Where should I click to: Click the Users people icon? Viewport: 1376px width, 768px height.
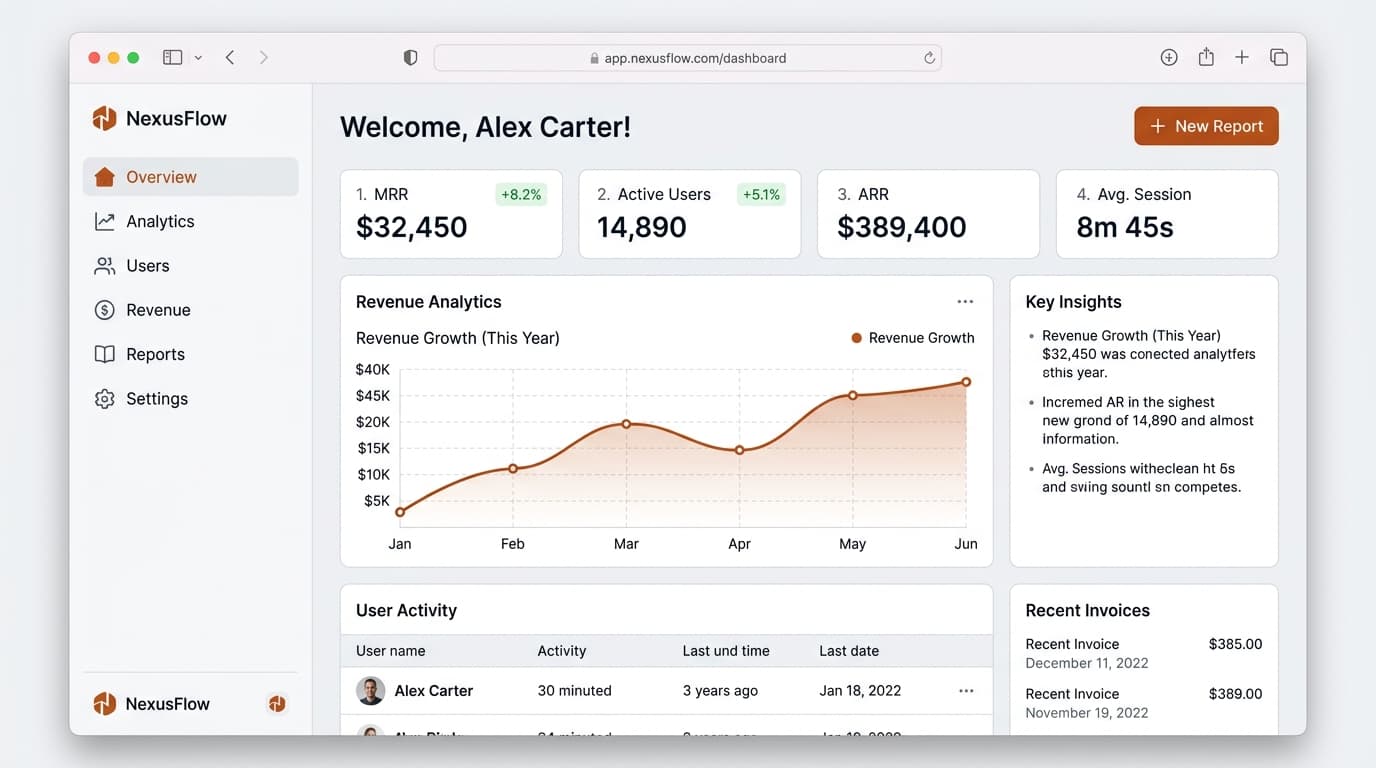point(104,266)
